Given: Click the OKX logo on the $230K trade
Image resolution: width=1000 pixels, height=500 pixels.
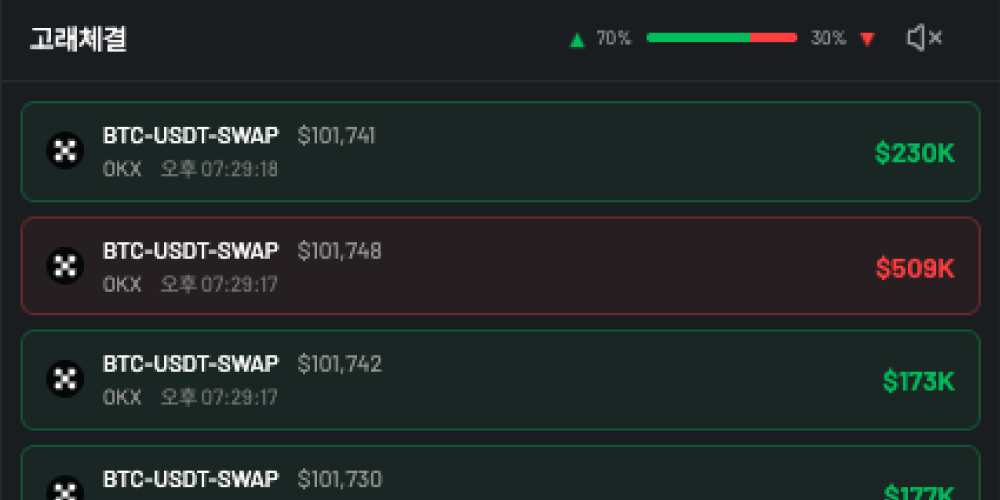Looking at the screenshot, I should 66,151.
